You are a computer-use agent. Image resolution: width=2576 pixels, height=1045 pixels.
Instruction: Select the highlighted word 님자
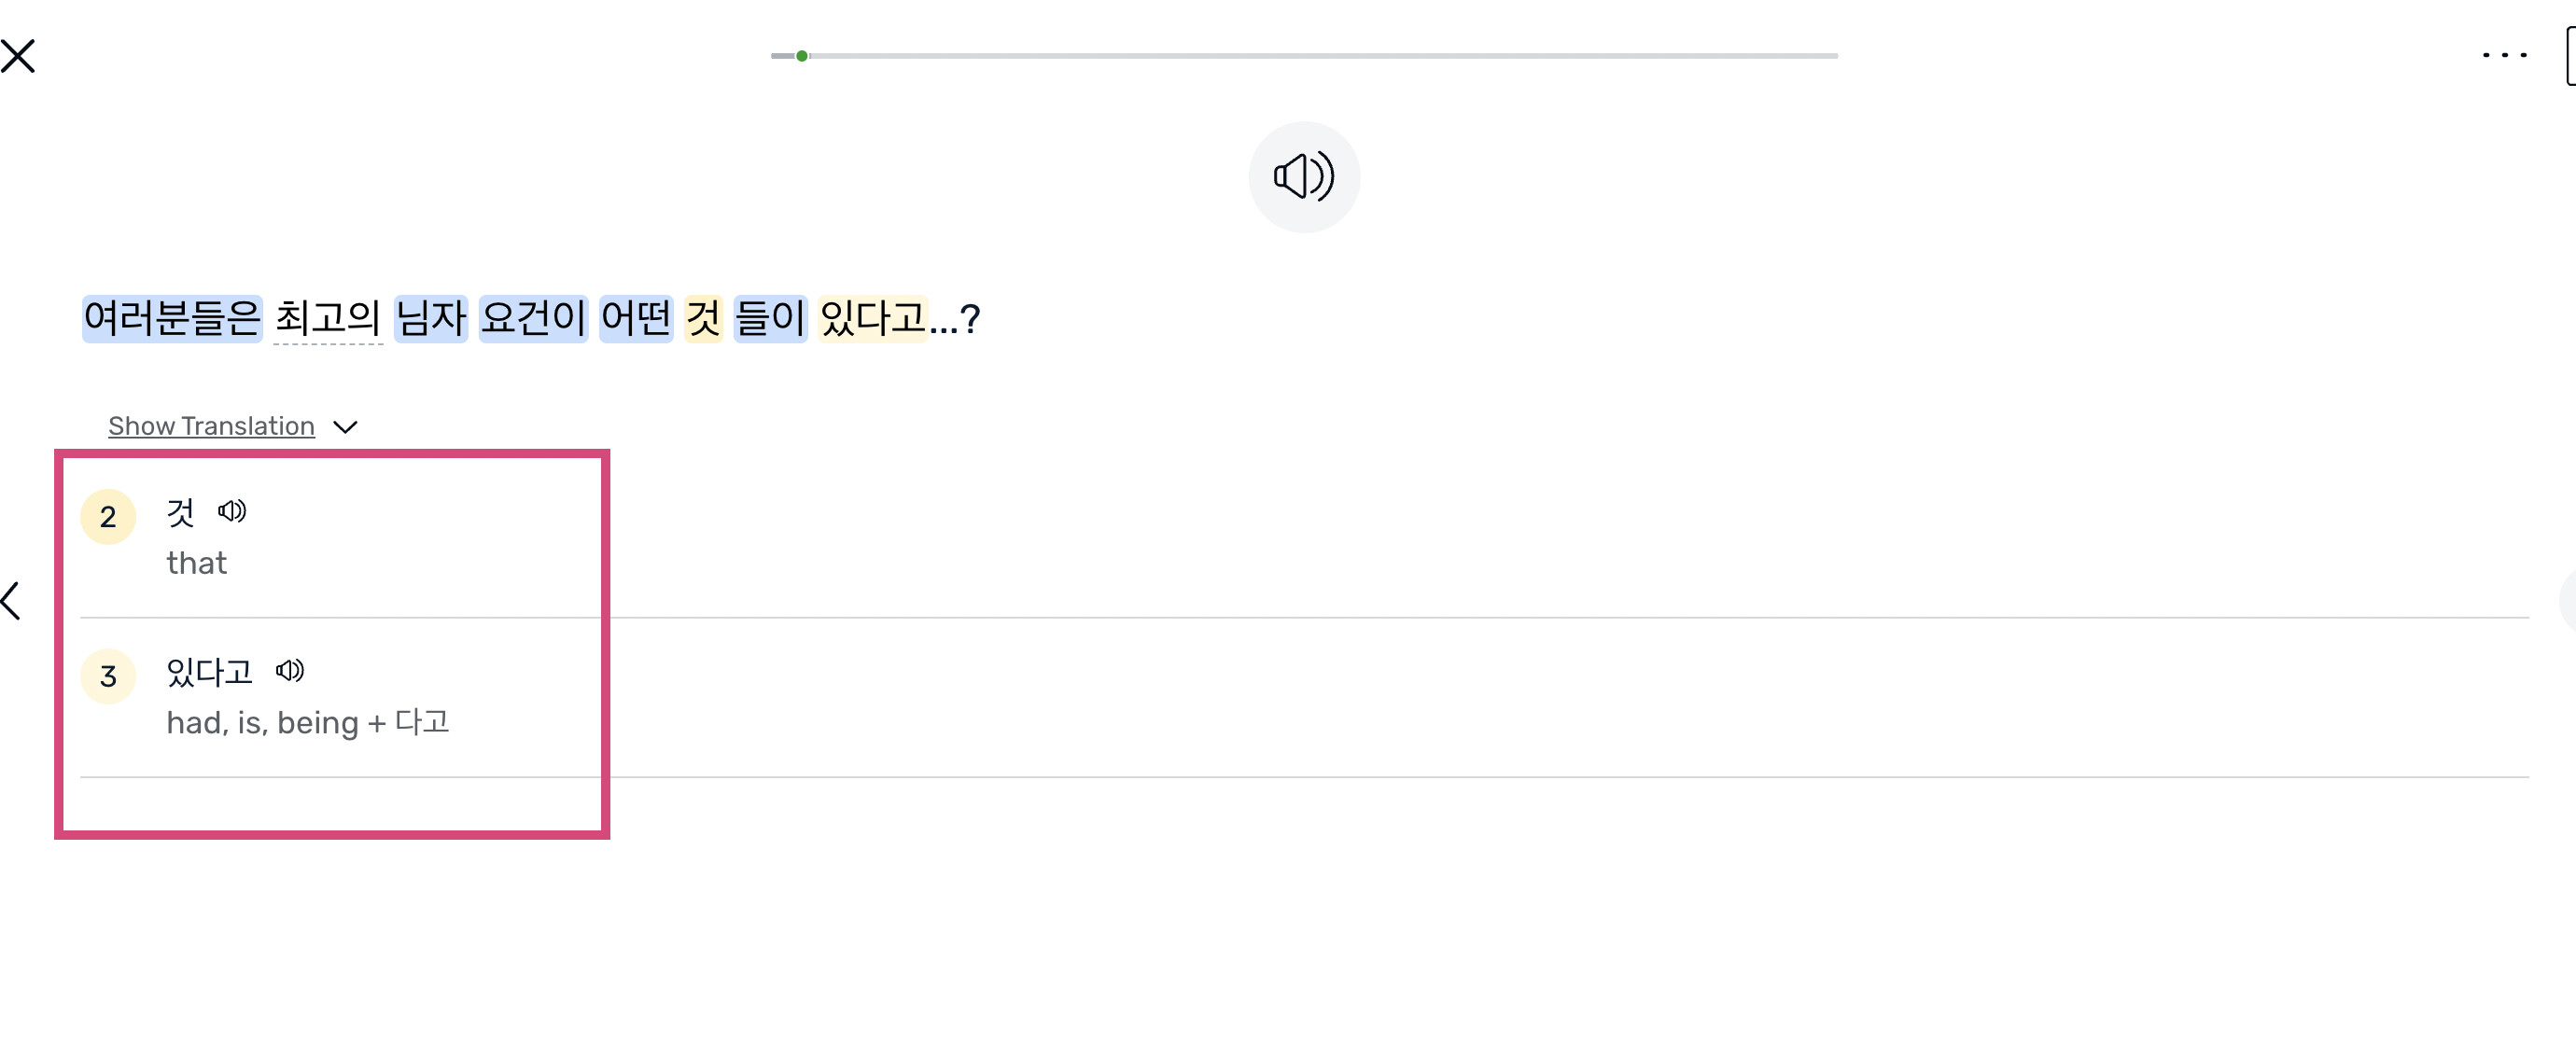[431, 319]
